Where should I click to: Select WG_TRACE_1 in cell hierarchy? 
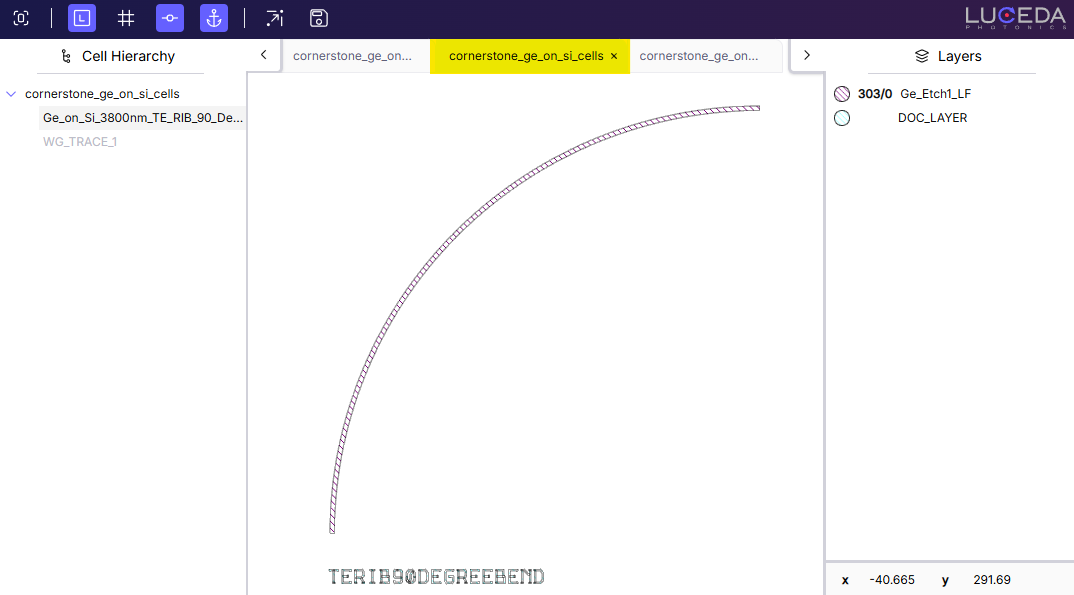tap(80, 142)
